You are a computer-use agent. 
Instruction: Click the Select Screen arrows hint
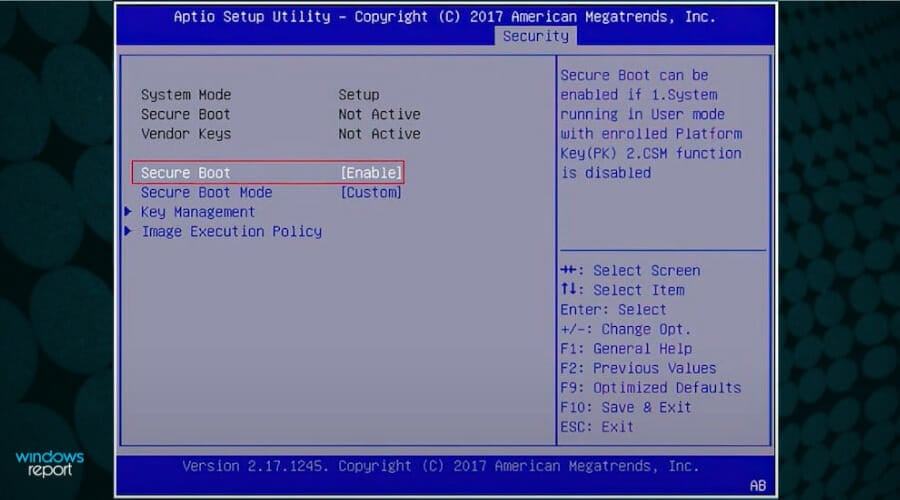(x=630, y=270)
